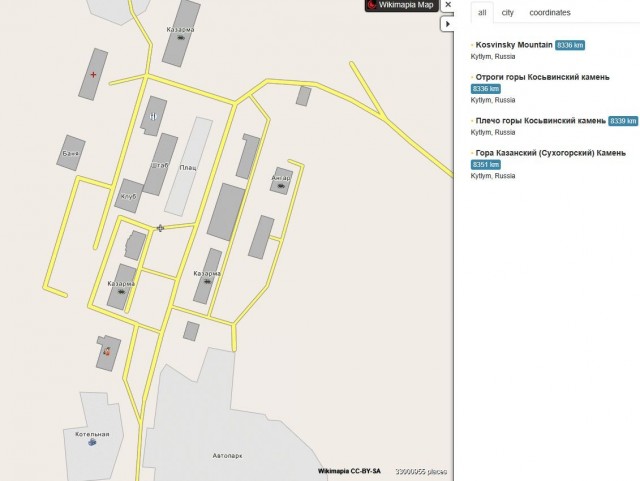Select the Плац parade ground area

(188, 167)
